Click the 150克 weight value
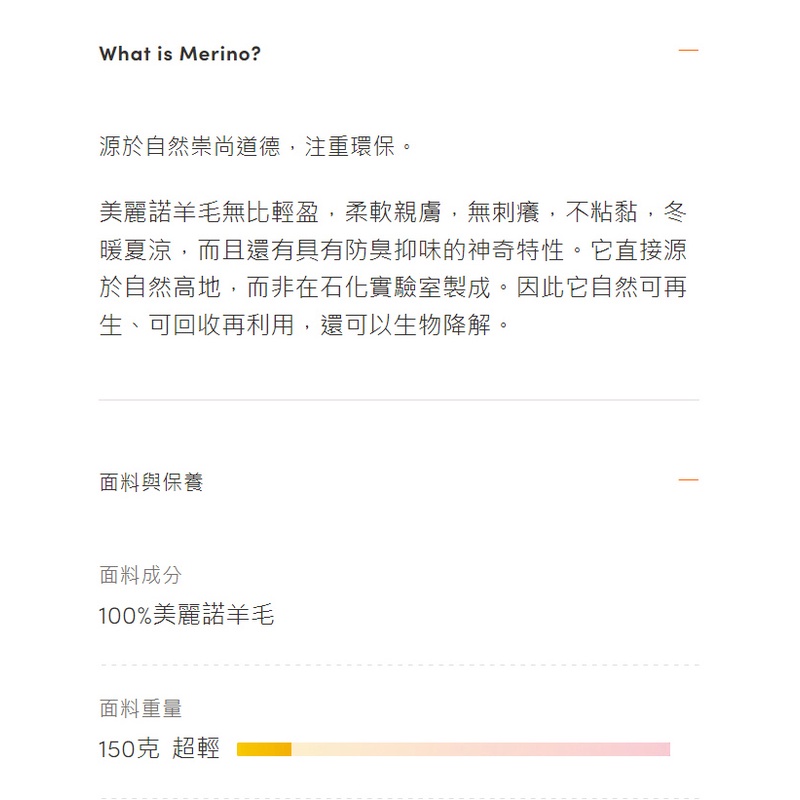The image size is (800, 800). tap(128, 749)
